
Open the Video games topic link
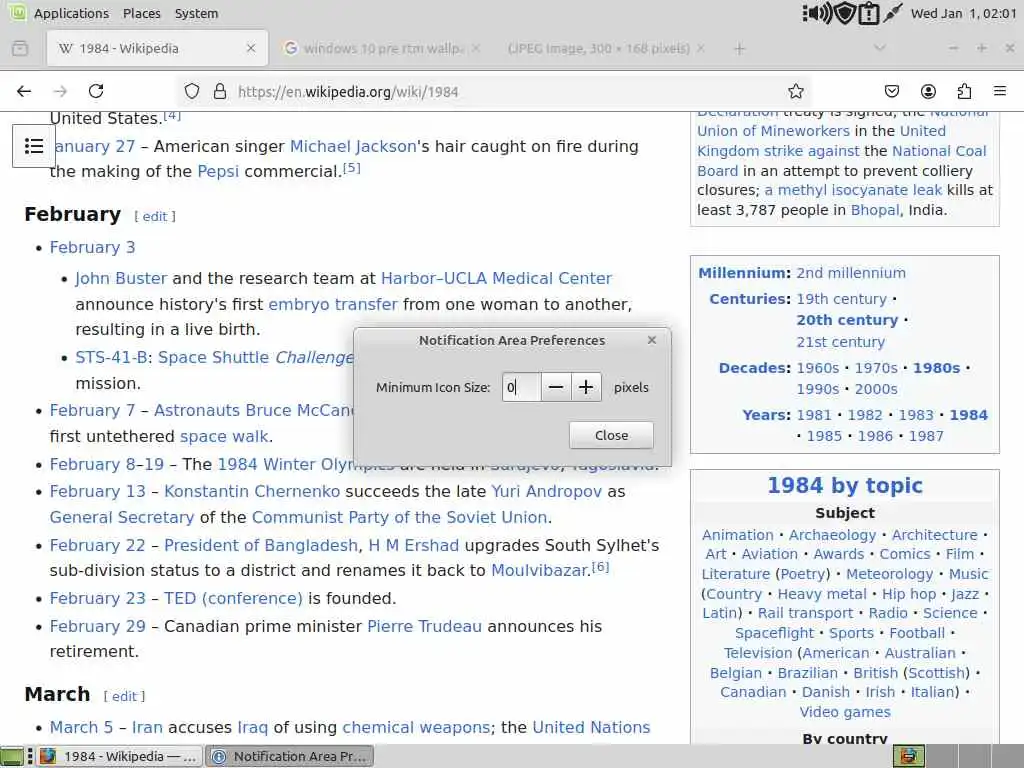(x=845, y=712)
